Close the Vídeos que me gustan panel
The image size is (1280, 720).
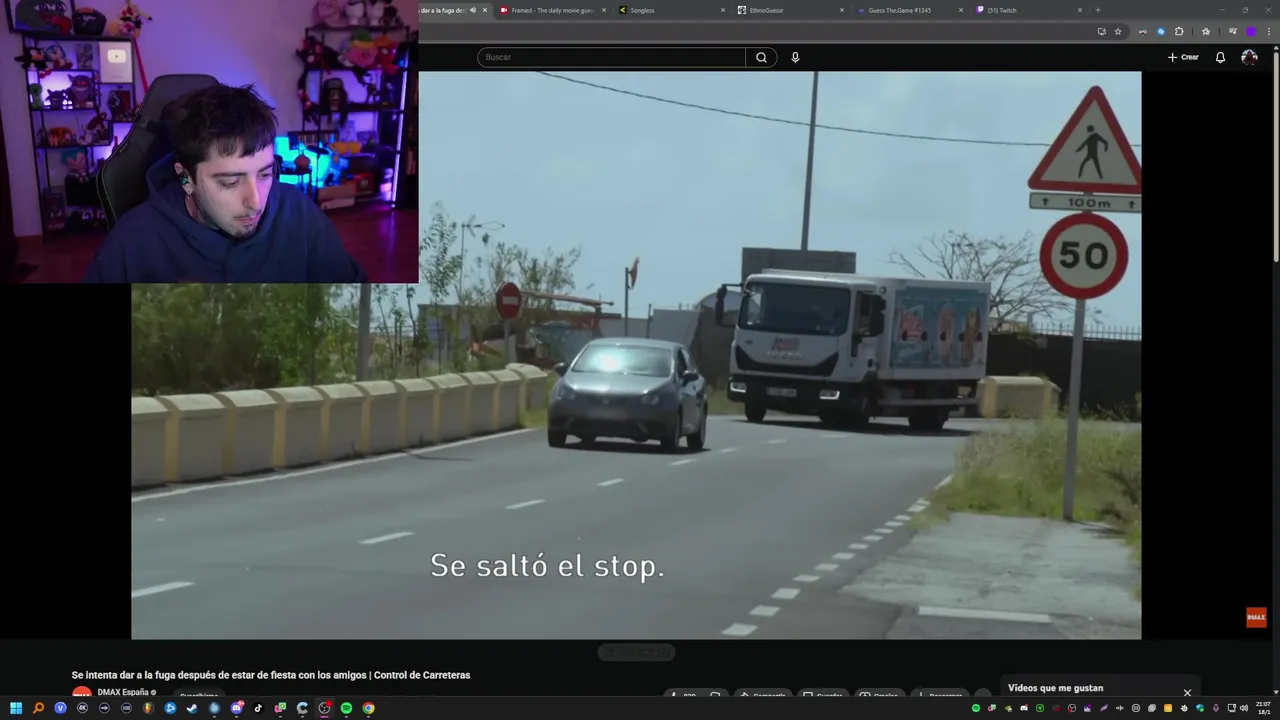point(1187,692)
